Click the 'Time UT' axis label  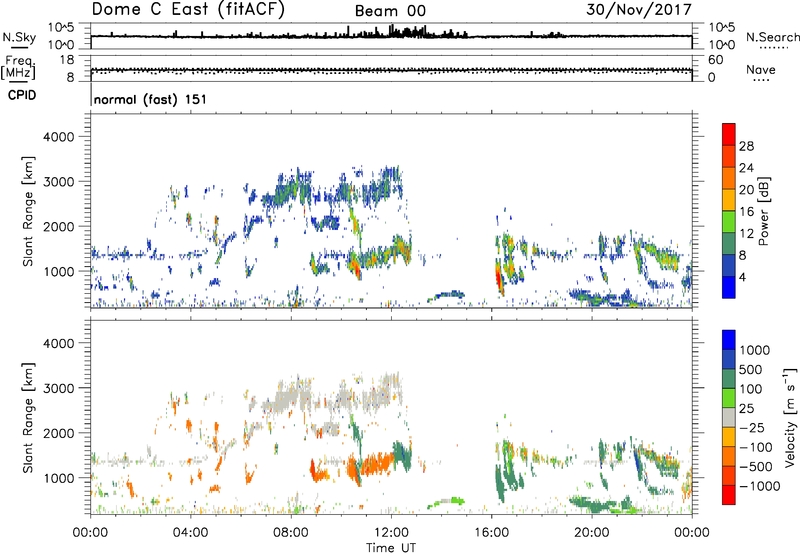[x=391, y=548]
